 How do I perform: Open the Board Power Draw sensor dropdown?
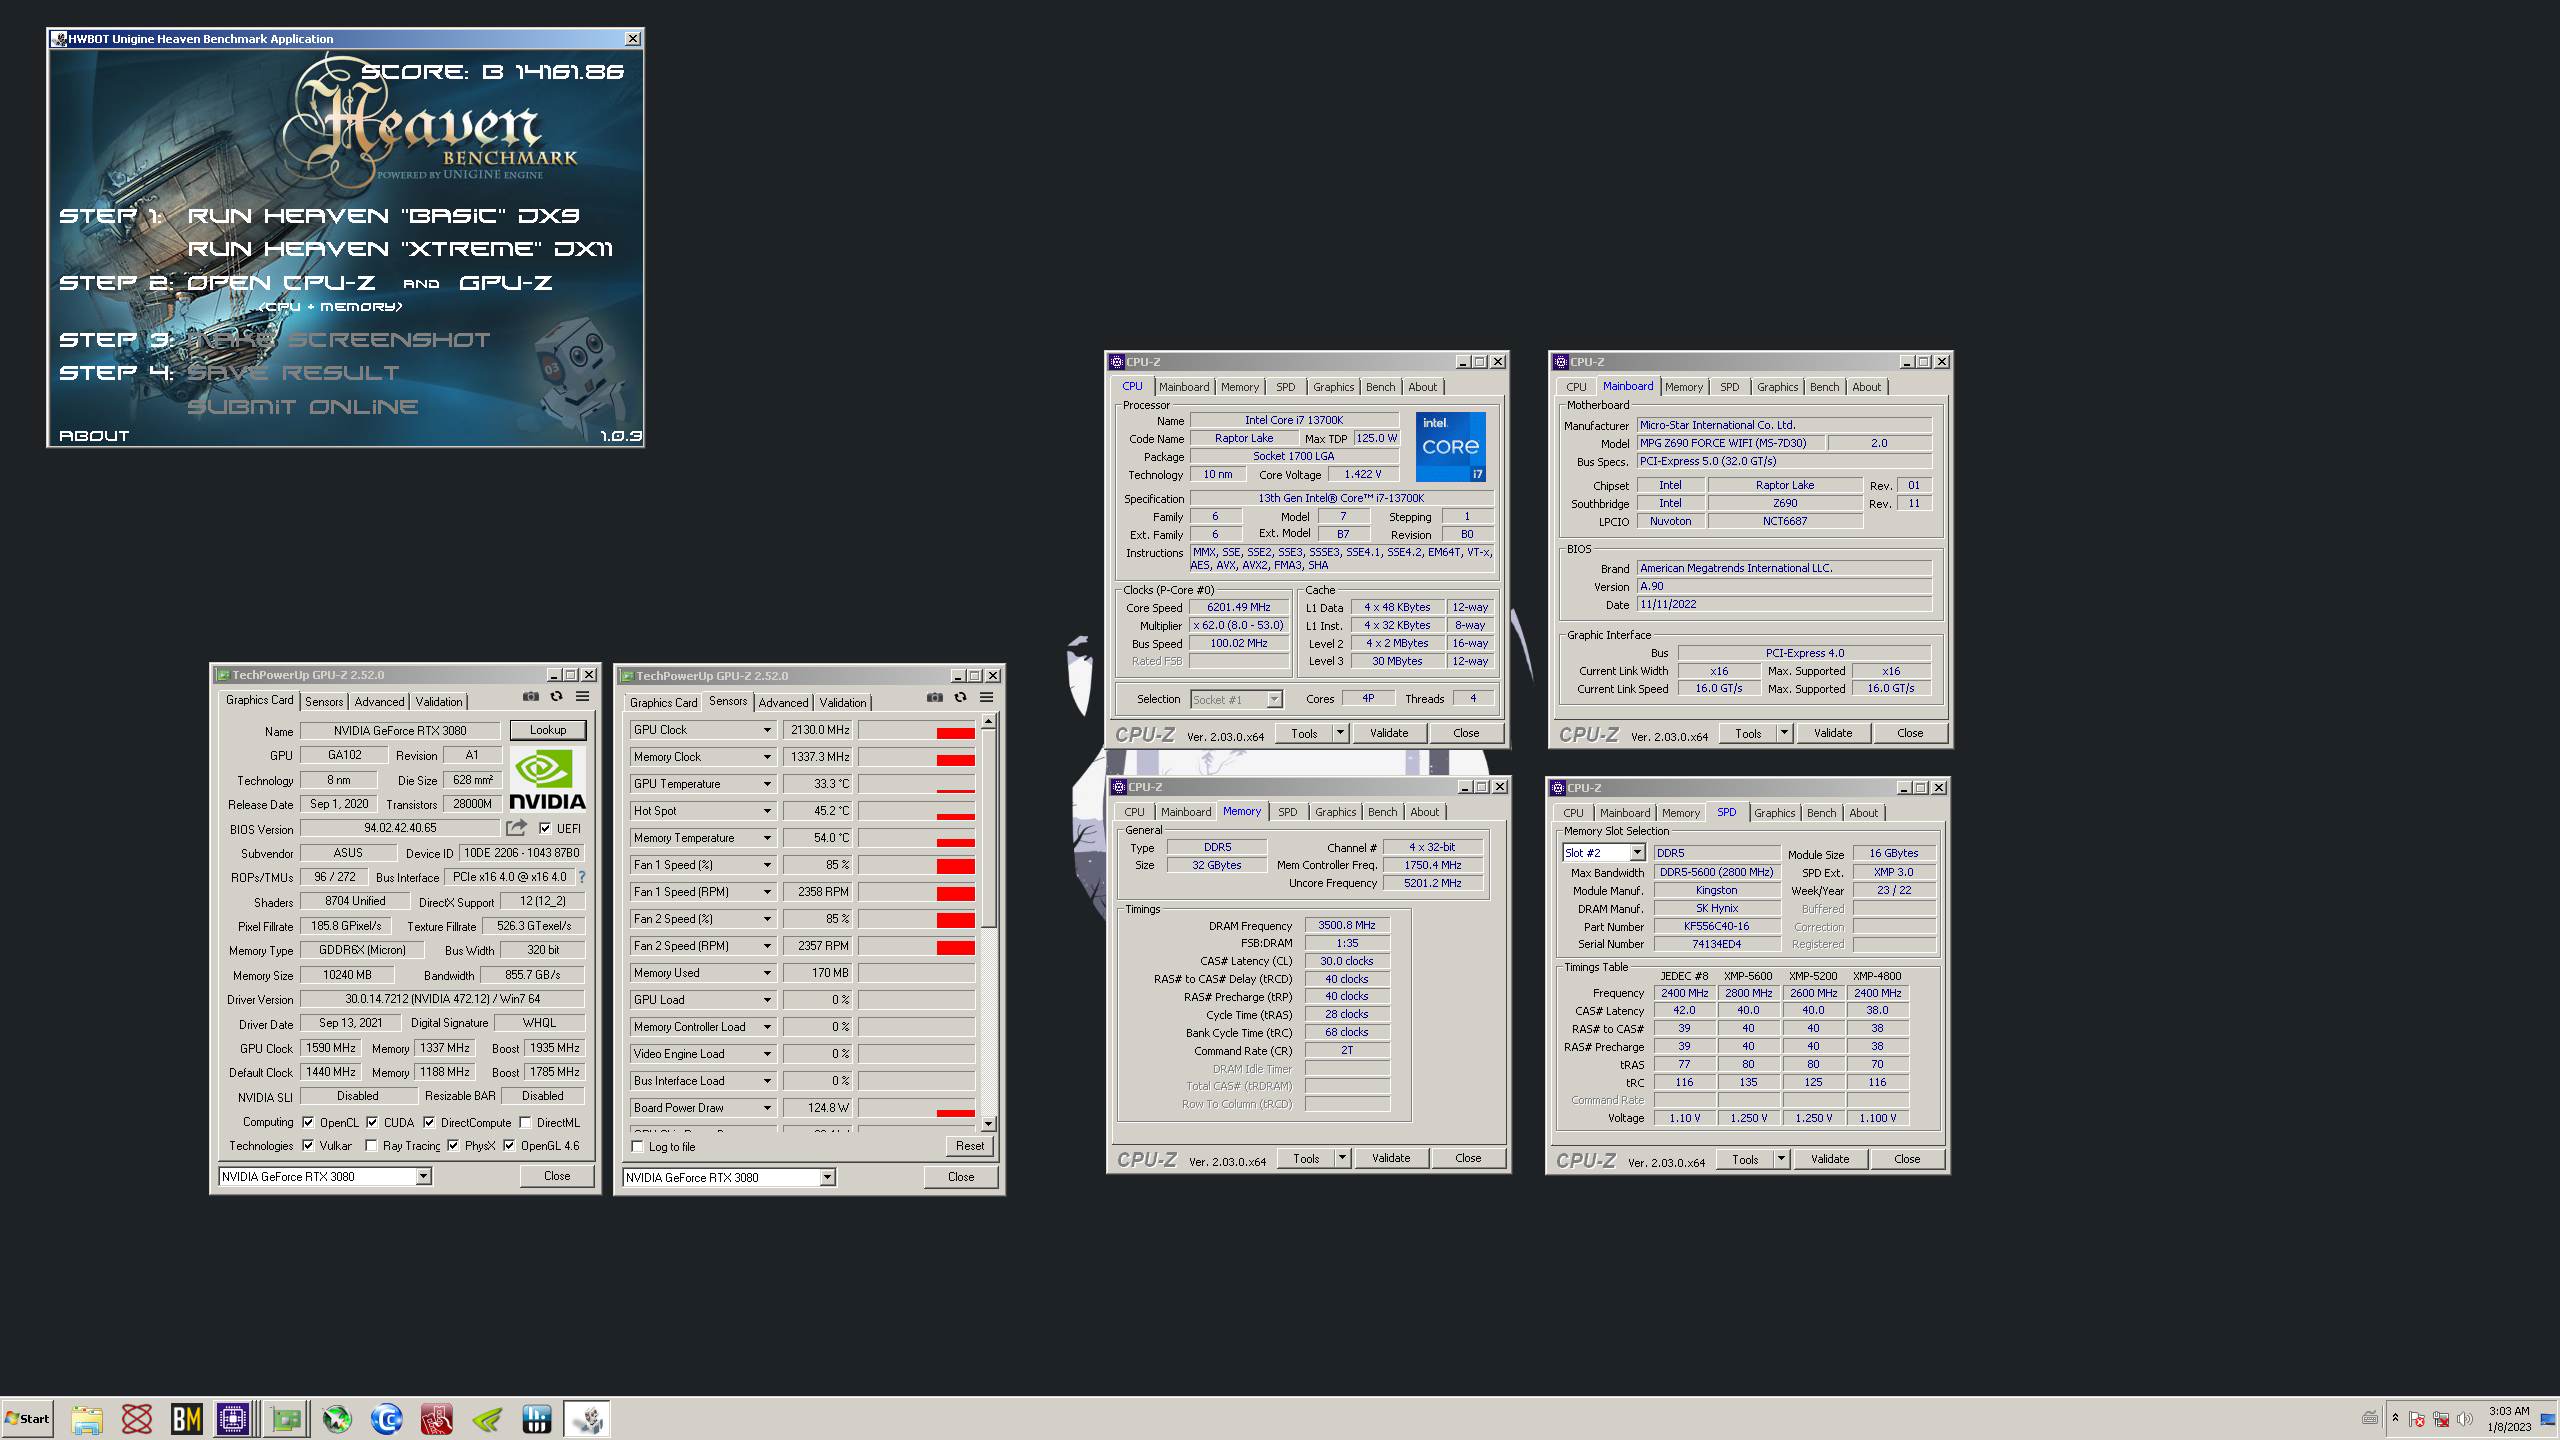tap(767, 1108)
